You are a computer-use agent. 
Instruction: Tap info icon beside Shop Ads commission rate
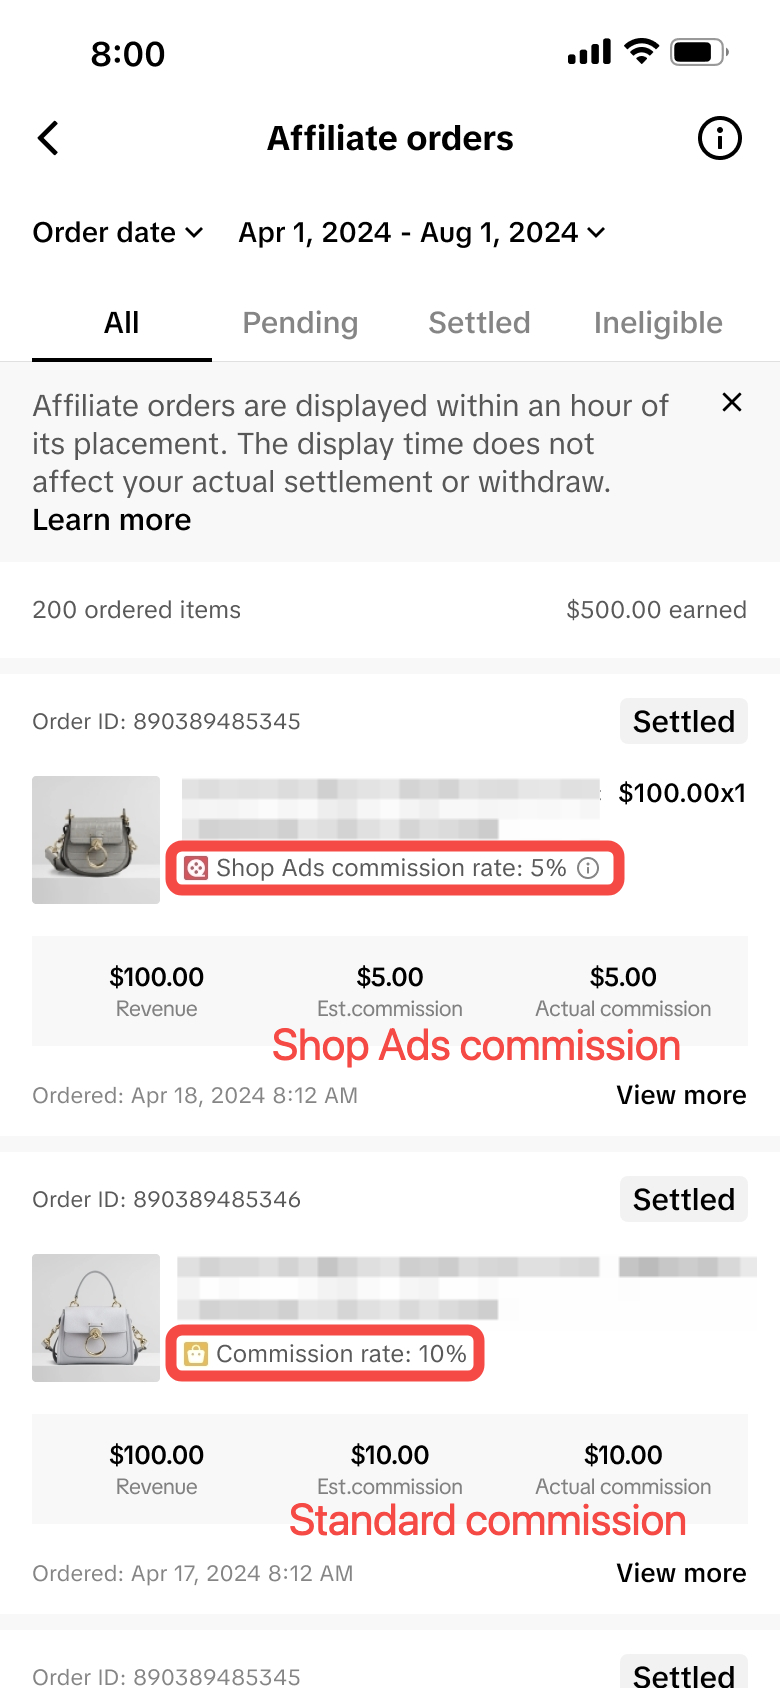point(589,868)
